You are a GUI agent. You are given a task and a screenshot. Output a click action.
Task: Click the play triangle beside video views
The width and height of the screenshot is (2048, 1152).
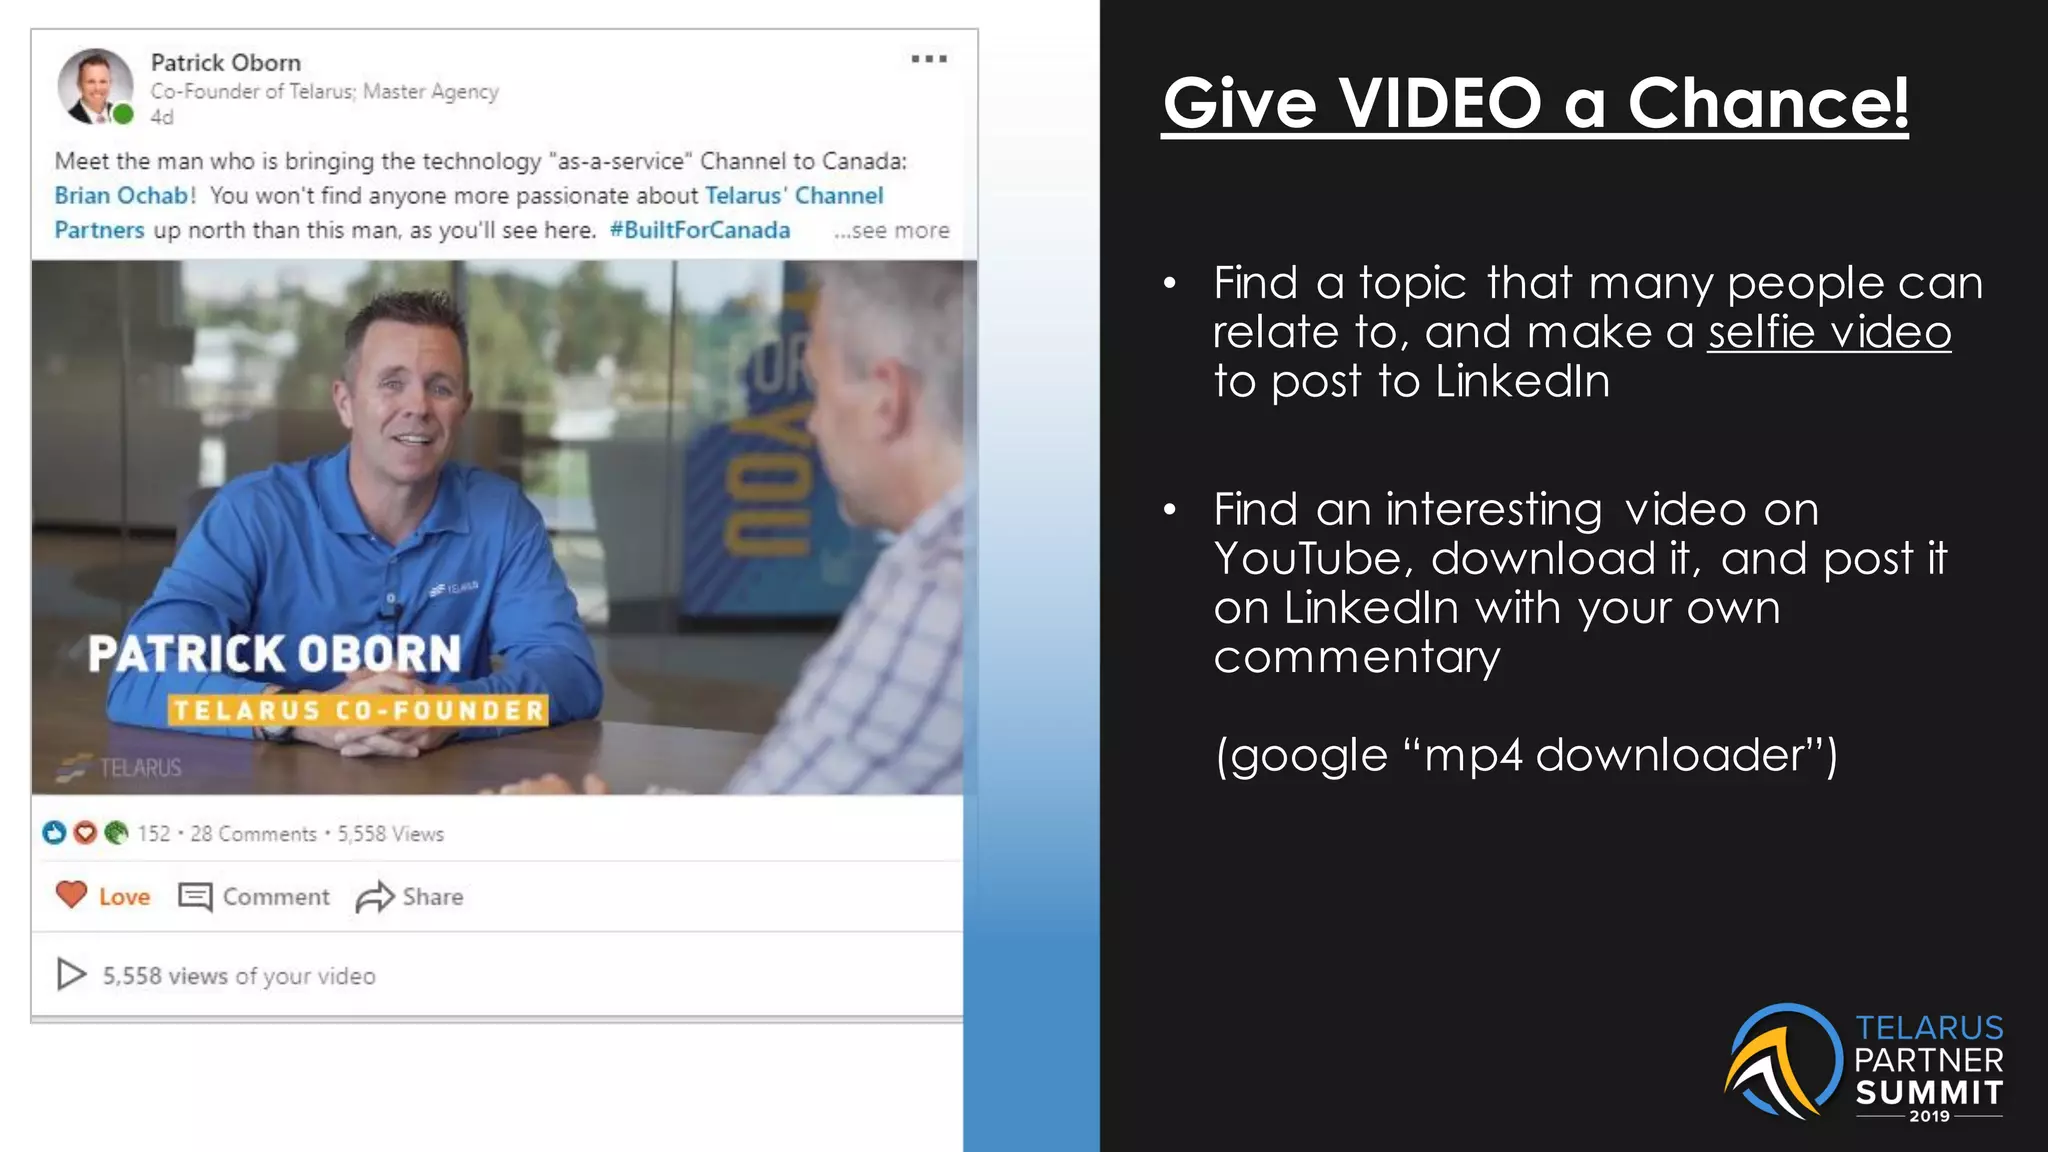click(71, 974)
